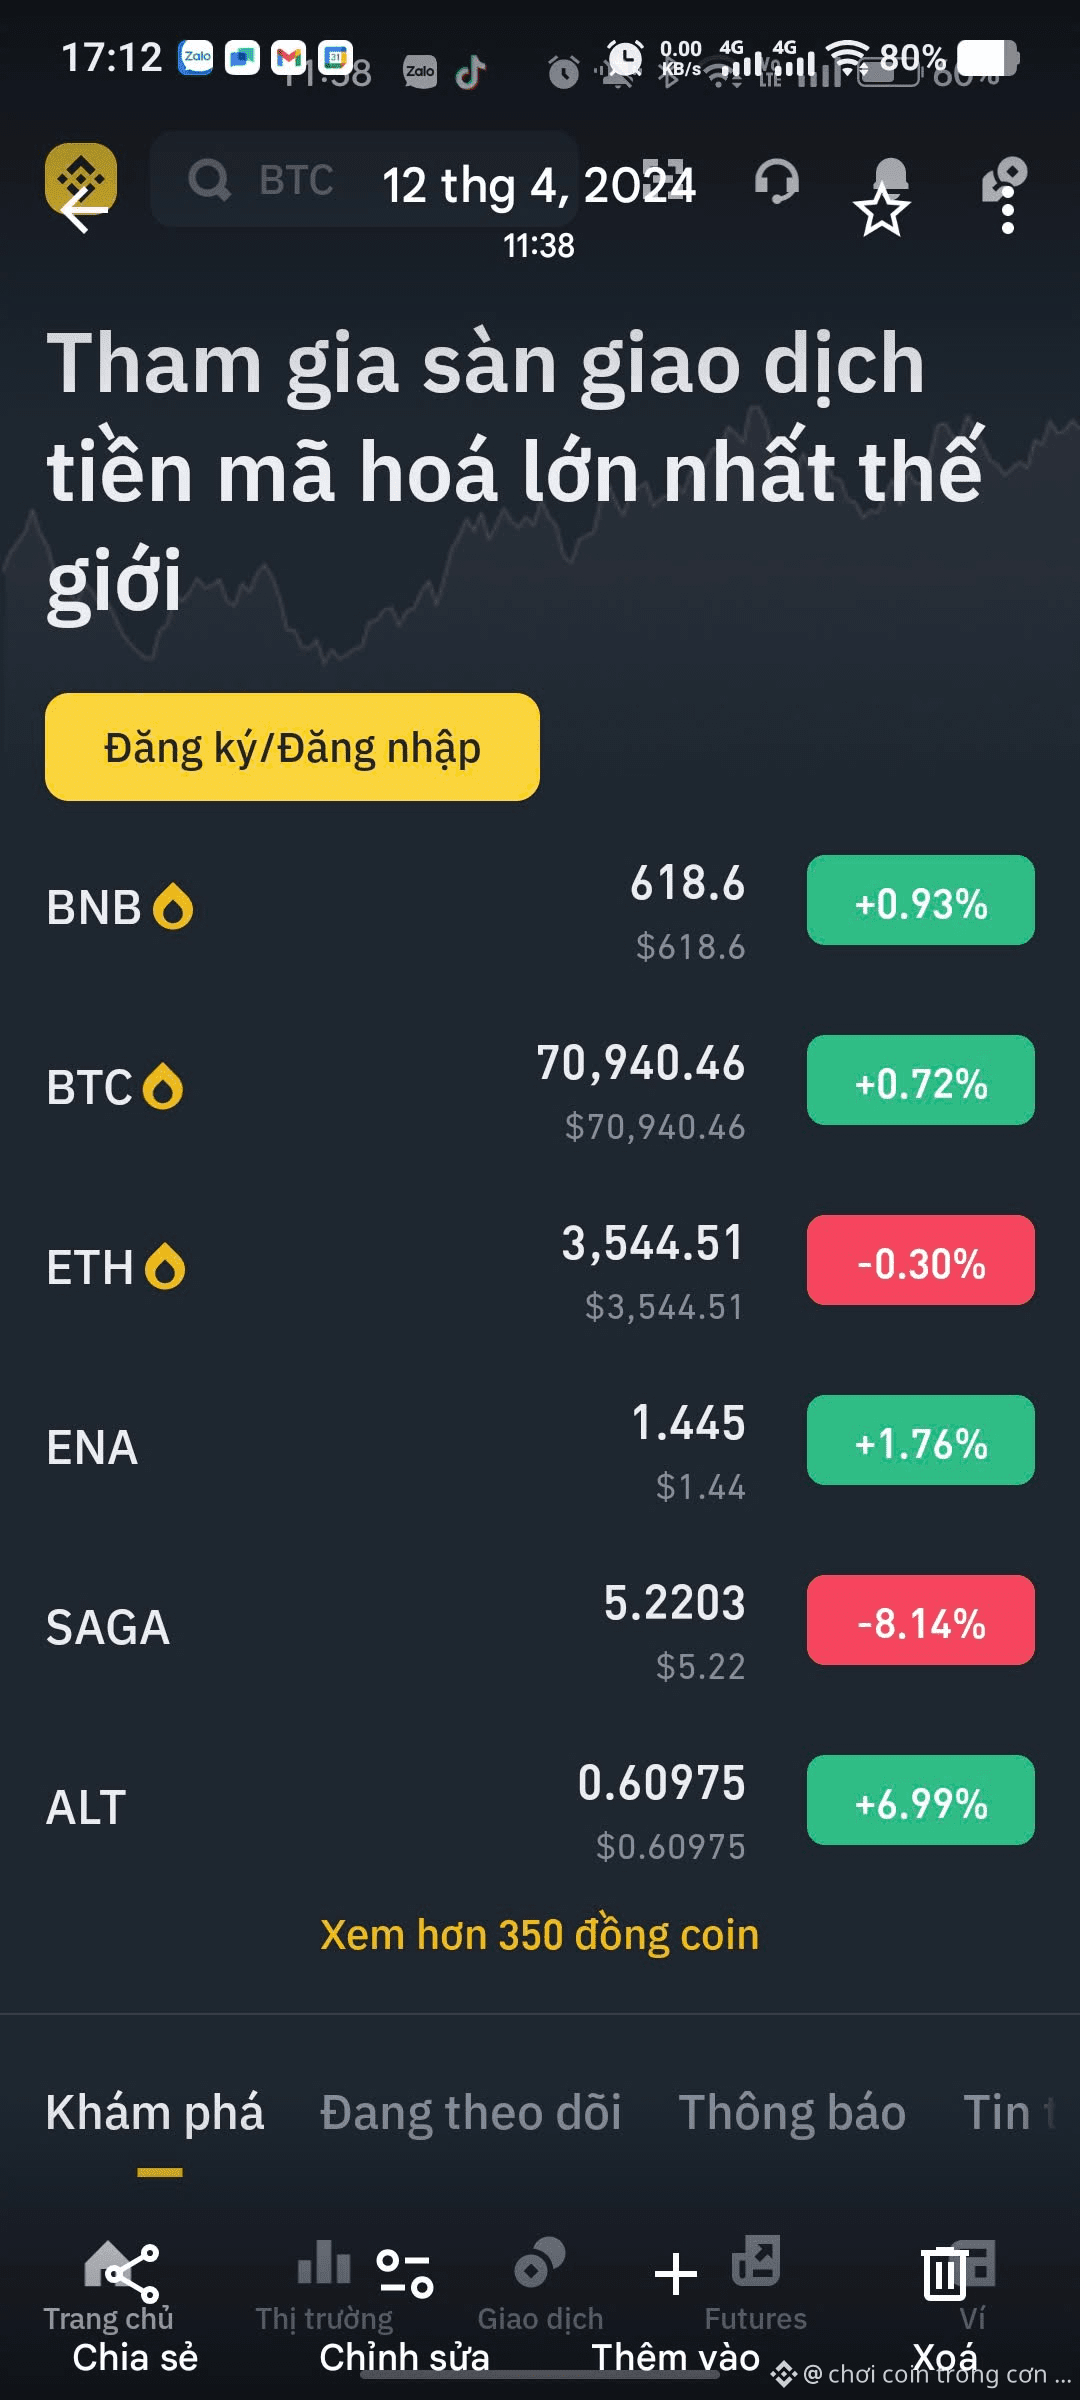Delete with the Xoá trash icon
Image resolution: width=1080 pixels, height=2400 pixels.
(x=944, y=2274)
